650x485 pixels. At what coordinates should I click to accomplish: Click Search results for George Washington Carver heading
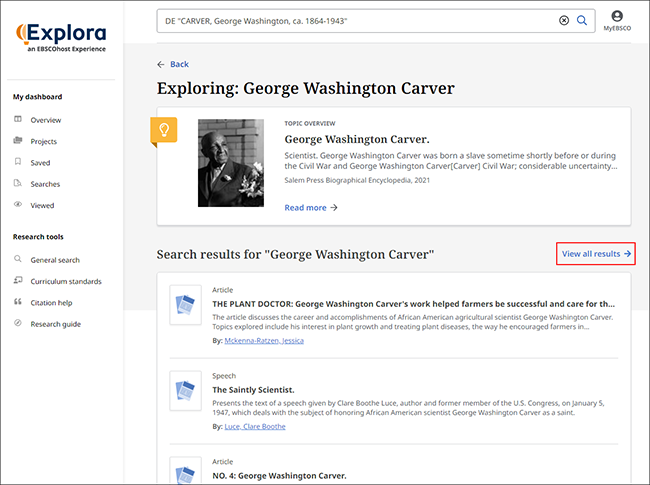(x=295, y=254)
